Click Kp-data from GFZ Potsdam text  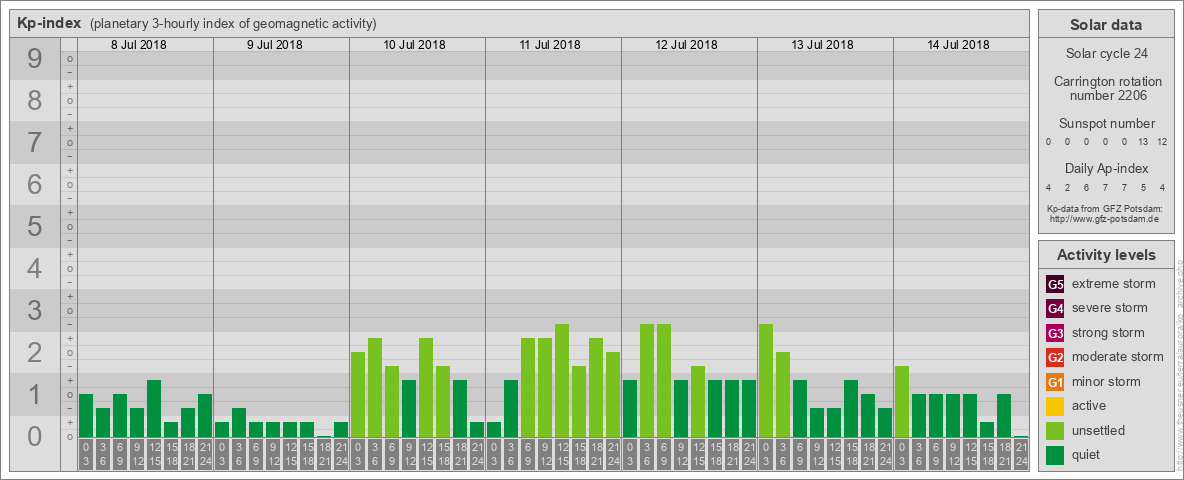pyautogui.click(x=1104, y=208)
